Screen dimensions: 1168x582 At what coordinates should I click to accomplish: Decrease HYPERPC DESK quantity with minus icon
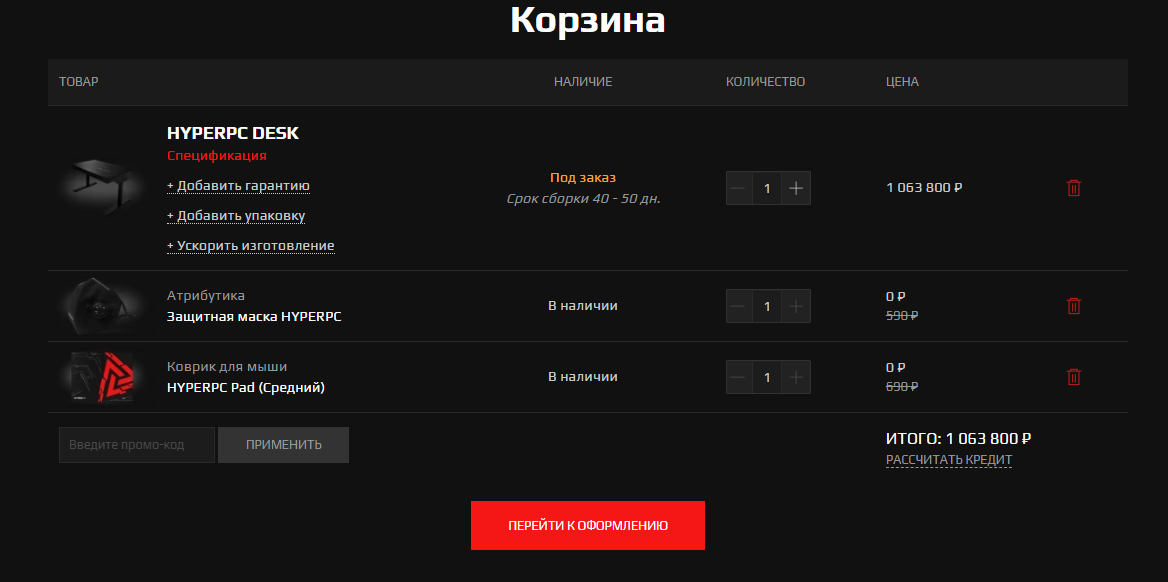(x=739, y=187)
